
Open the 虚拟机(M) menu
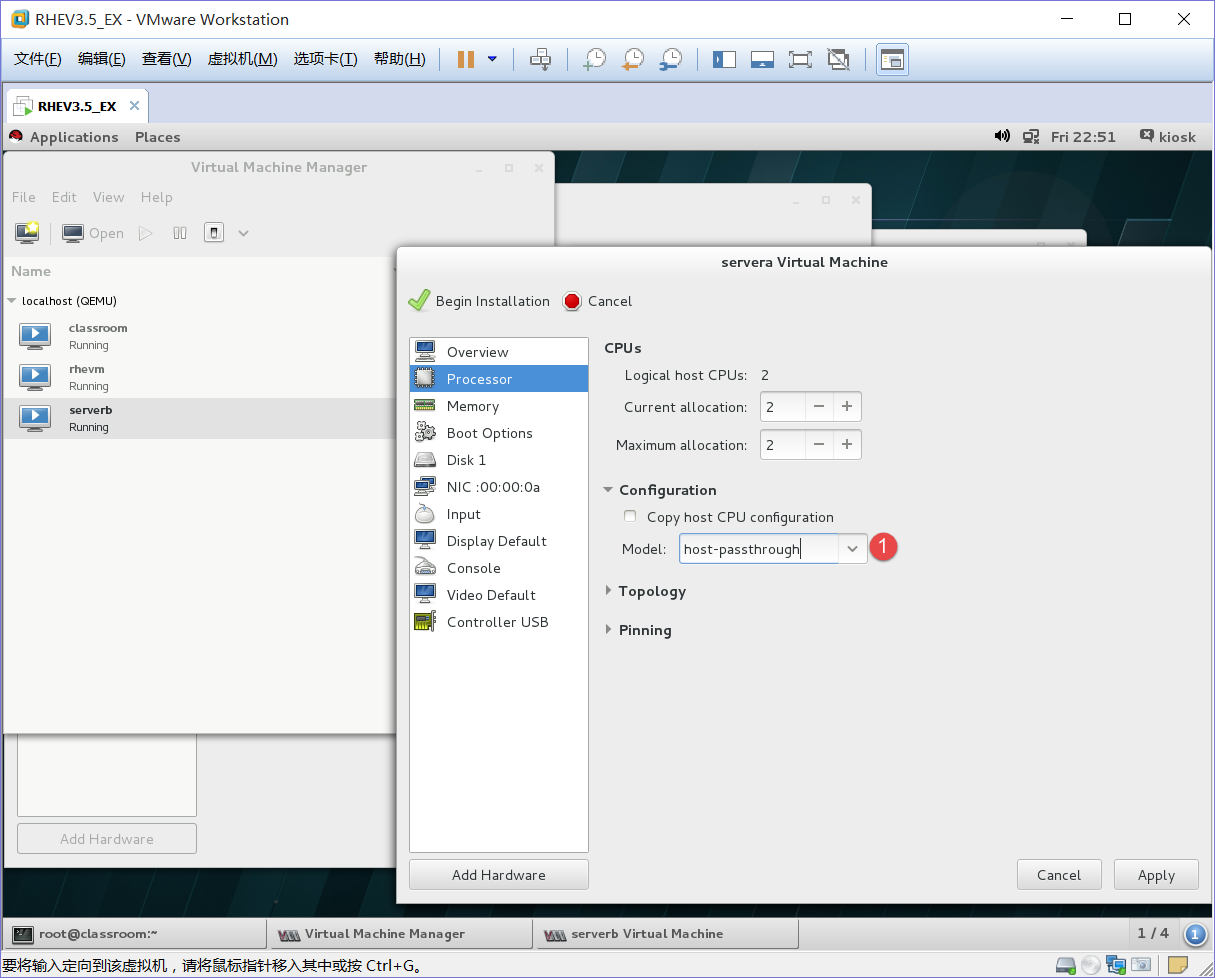[x=242, y=59]
